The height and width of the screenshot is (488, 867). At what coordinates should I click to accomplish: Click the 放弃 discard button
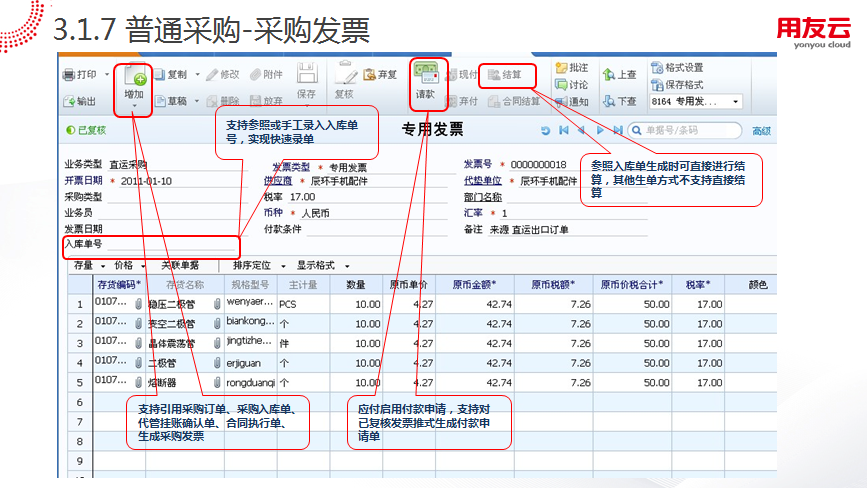[266, 101]
